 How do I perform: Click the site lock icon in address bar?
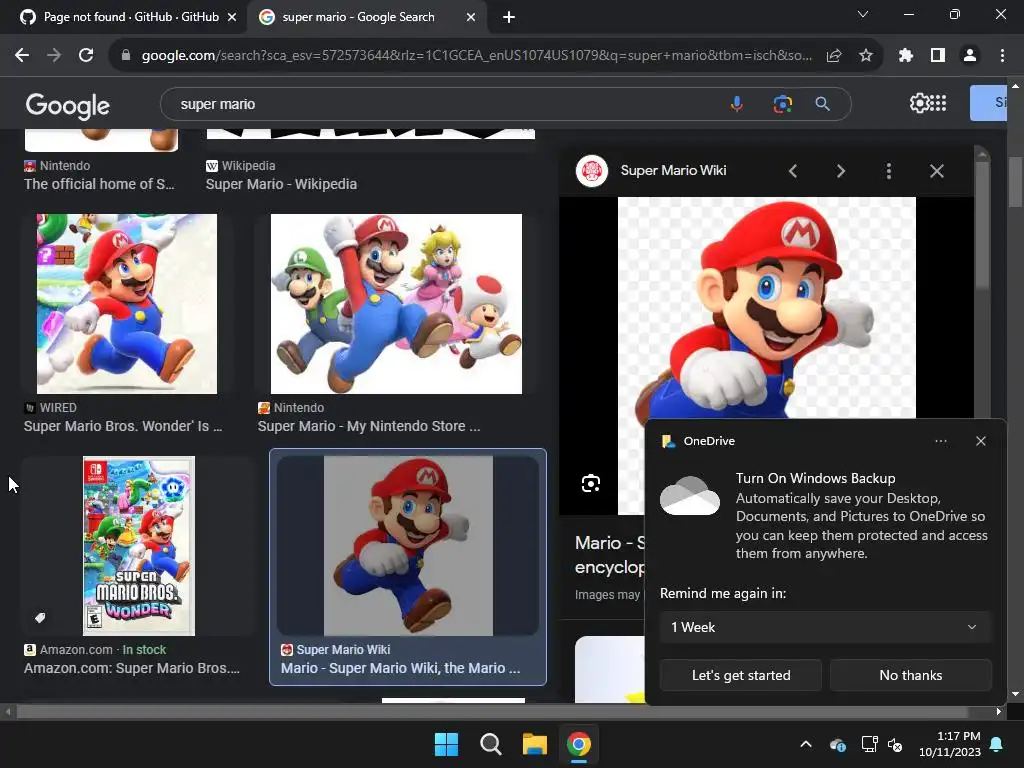click(126, 56)
